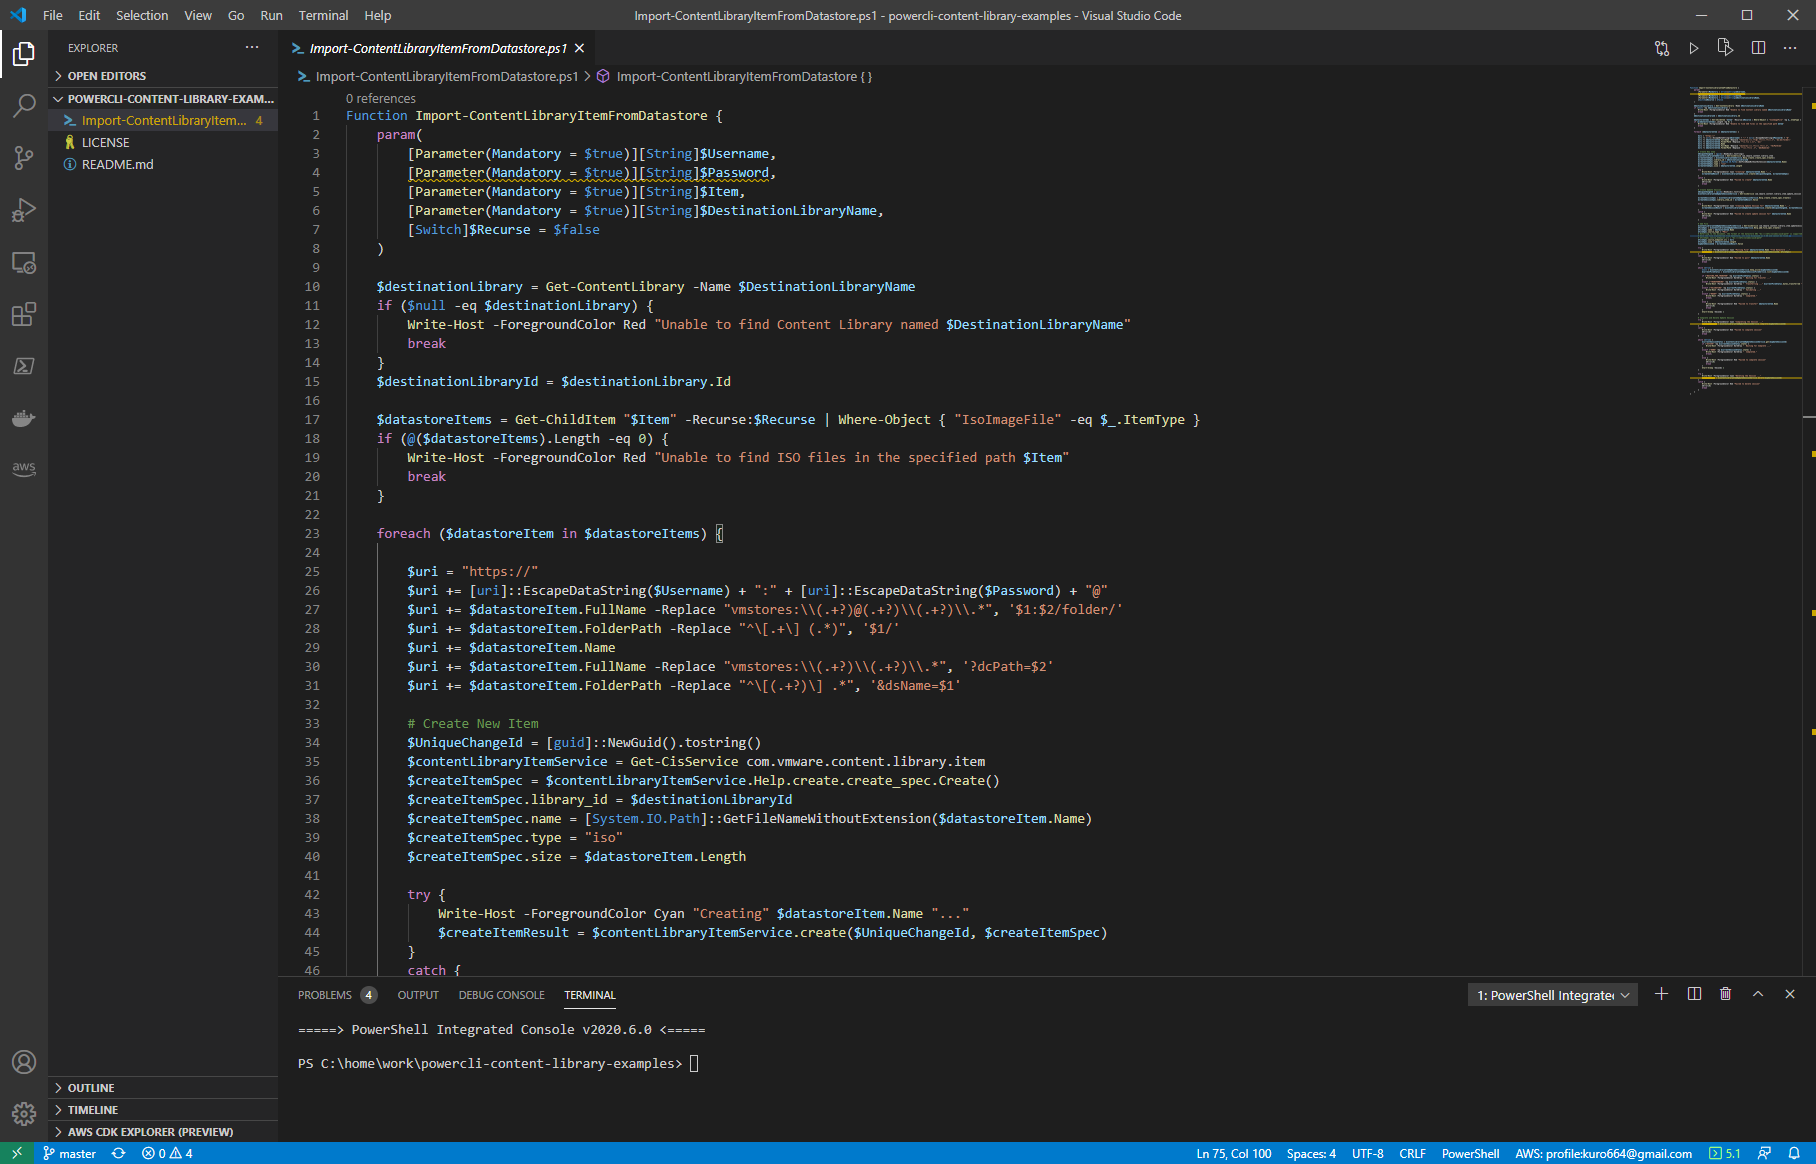Click the remote window indicator in status bar
Screen dimensions: 1816x1164
pos(17,1153)
